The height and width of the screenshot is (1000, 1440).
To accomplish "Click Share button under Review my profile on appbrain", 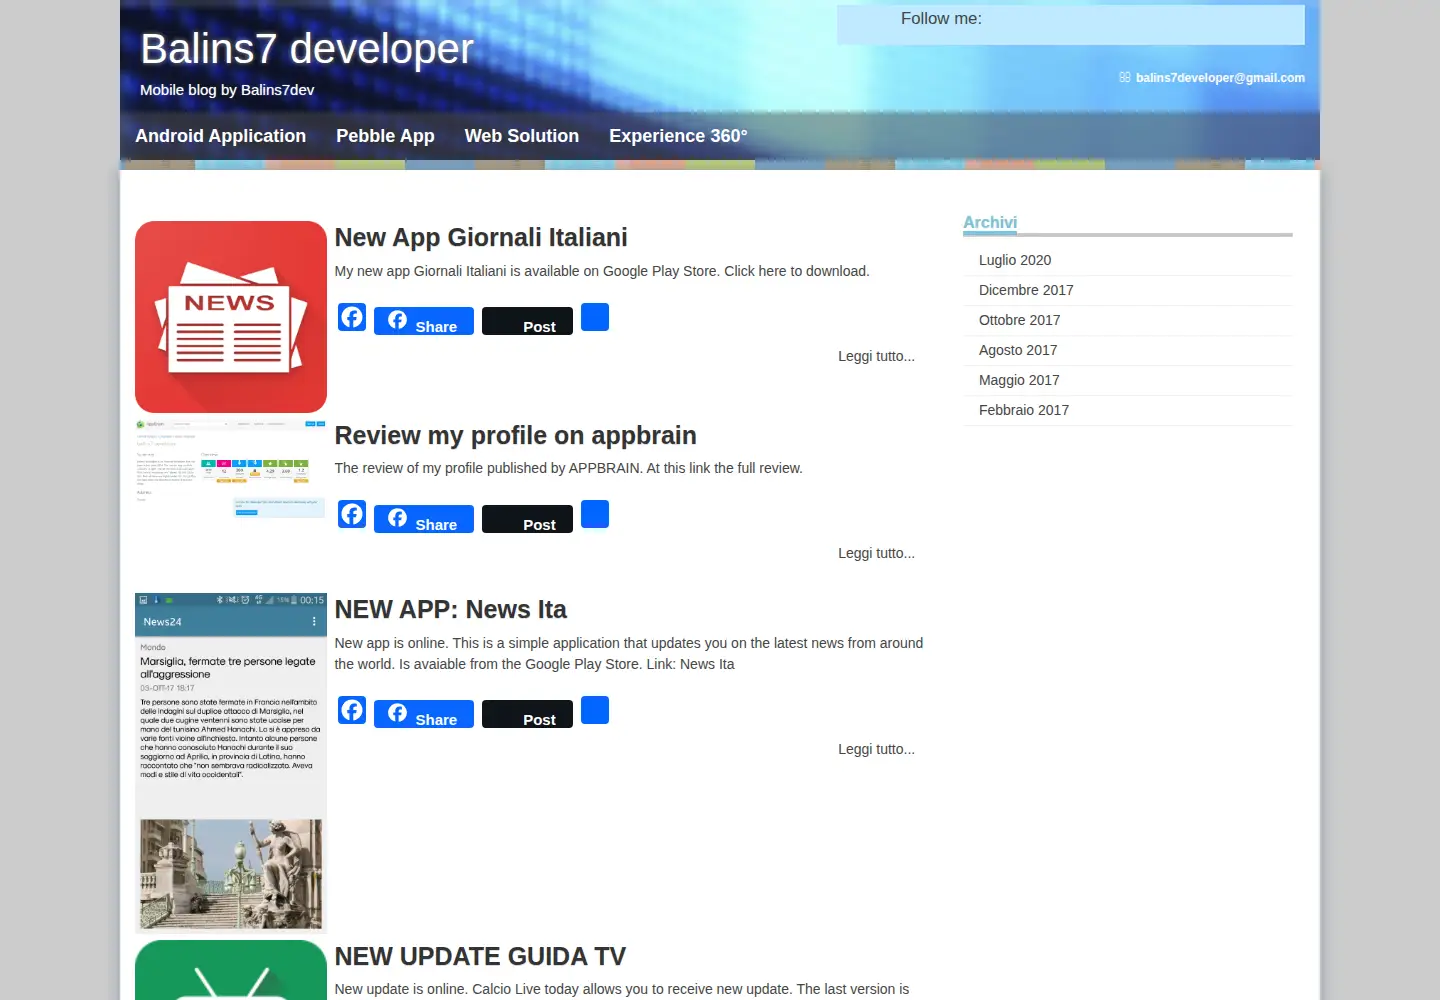I will pos(424,519).
